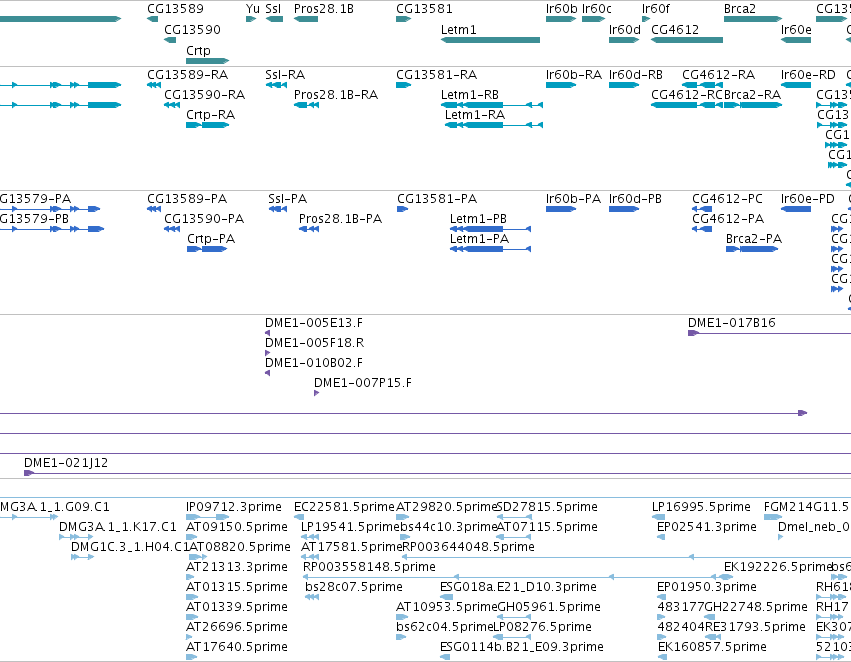This screenshot has height=662, width=851.
Task: Click the Ir60c gene label
Action: [x=596, y=9]
